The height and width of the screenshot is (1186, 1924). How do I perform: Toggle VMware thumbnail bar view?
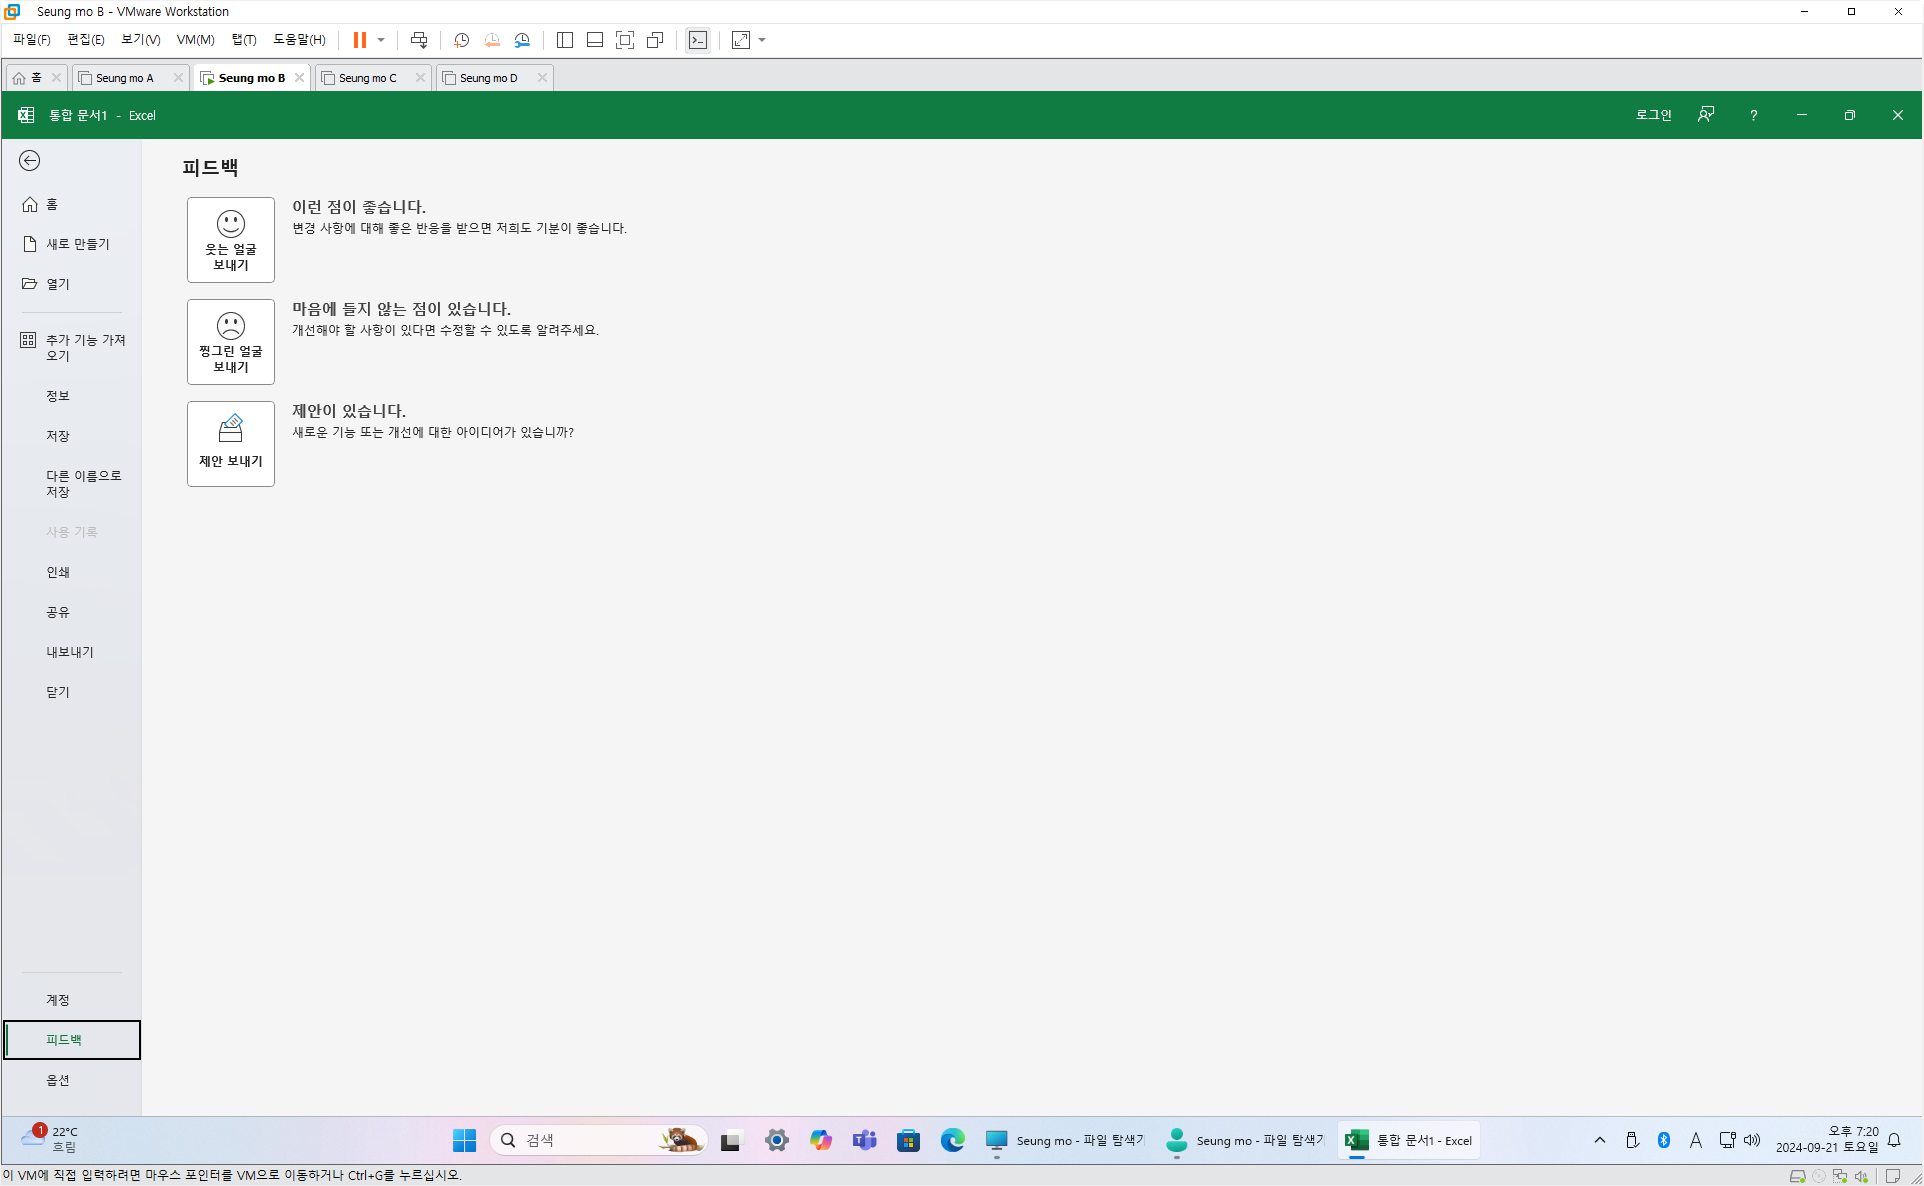coord(595,40)
